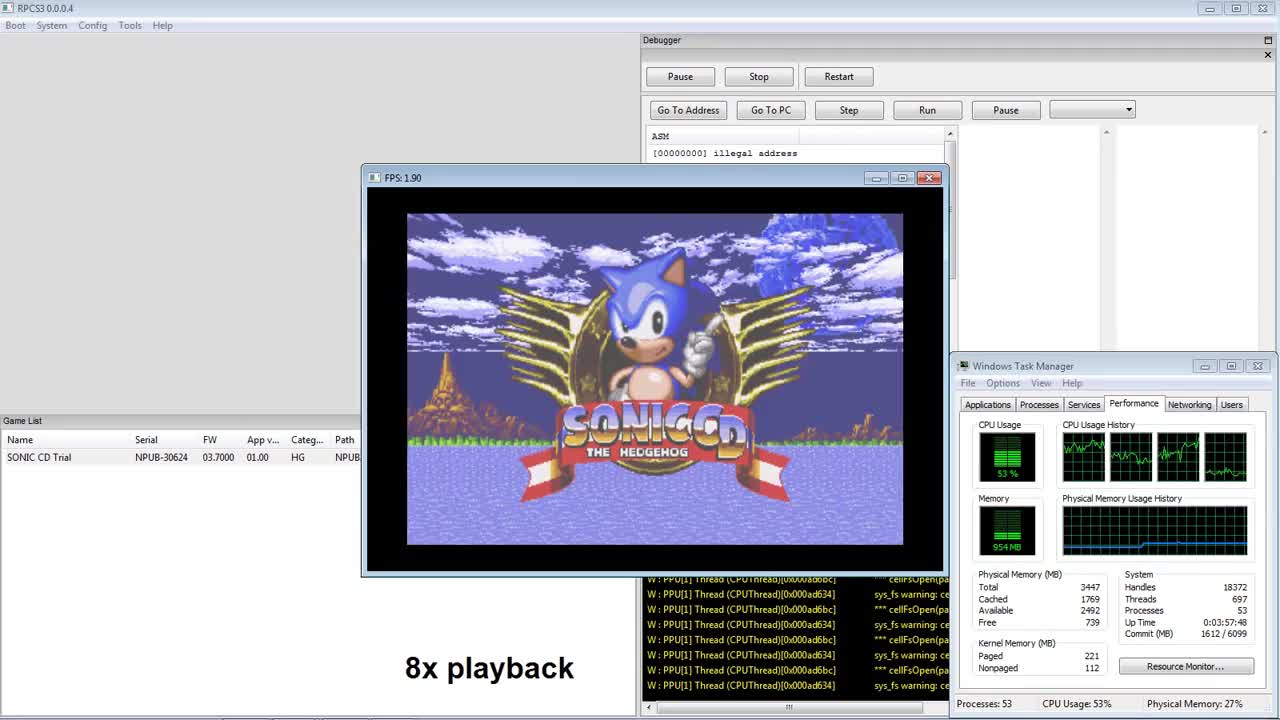Sort Game List by FW column
The image size is (1280, 720).
tap(221, 440)
